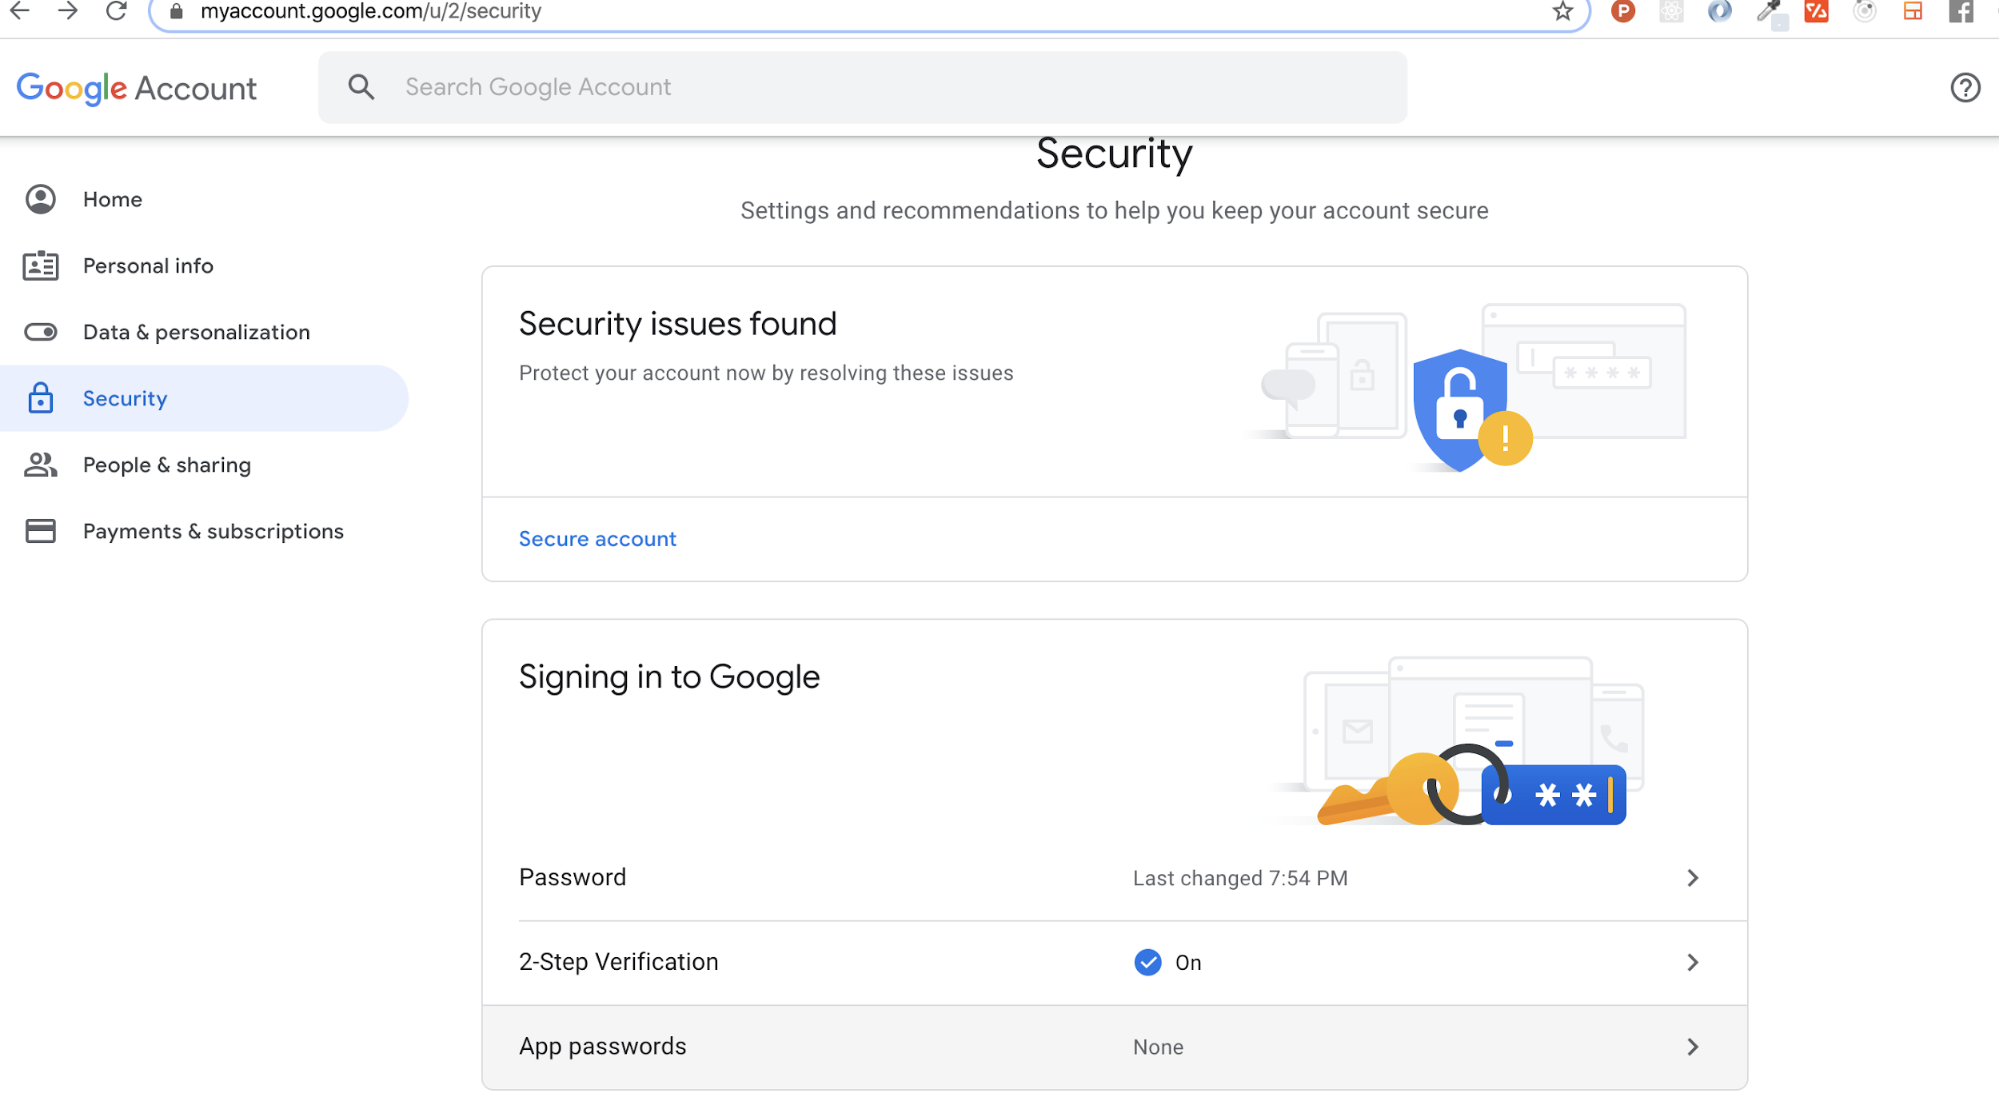Open 2-Step Verification details via chevron
The width and height of the screenshot is (1999, 1103).
(x=1692, y=962)
